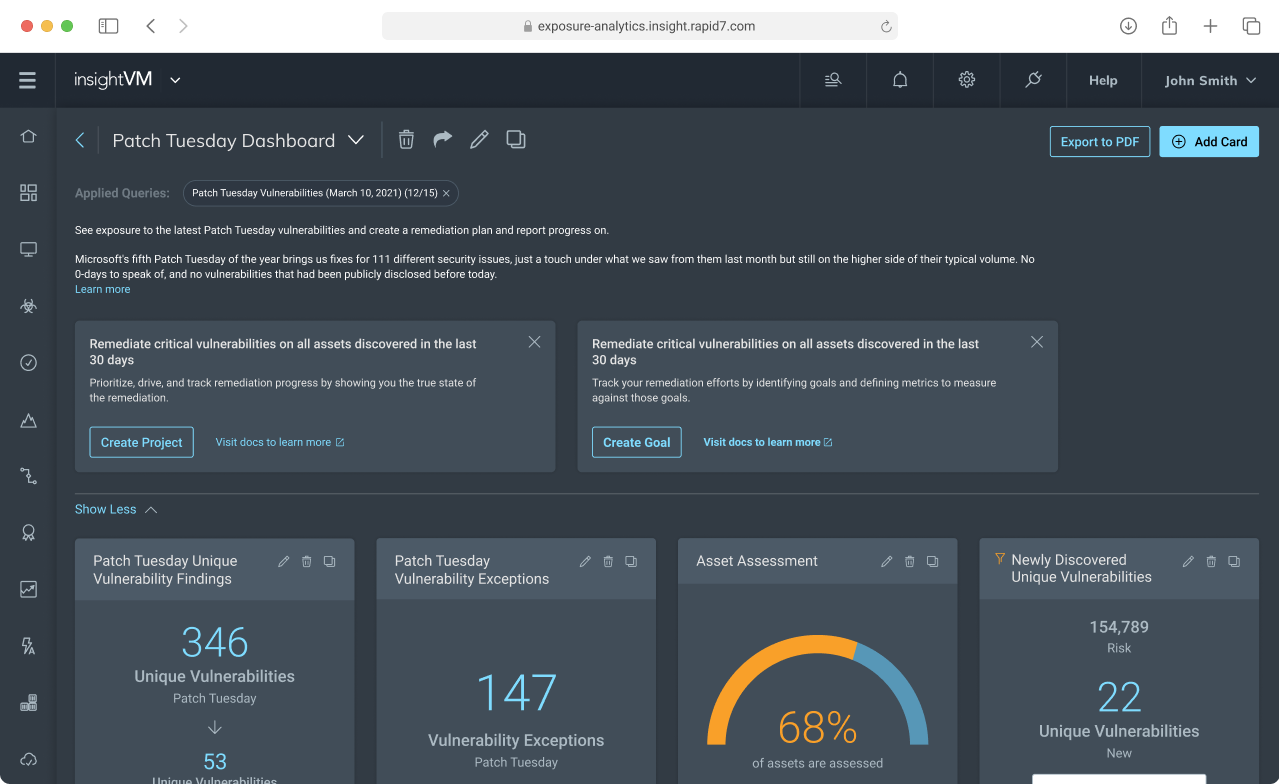This screenshot has height=784, width=1280.
Task: Open the mountain-shaped sidebar icon
Action: [x=28, y=420]
